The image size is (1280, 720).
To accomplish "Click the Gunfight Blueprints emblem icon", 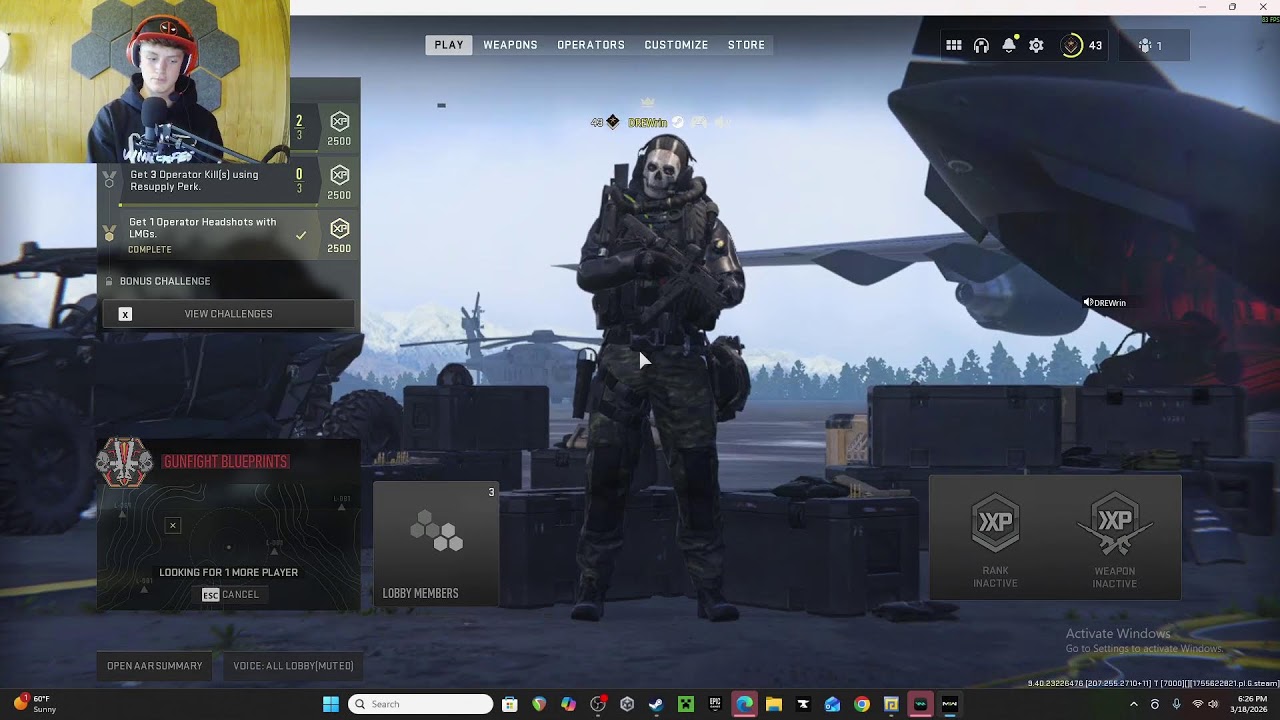I will pyautogui.click(x=124, y=462).
